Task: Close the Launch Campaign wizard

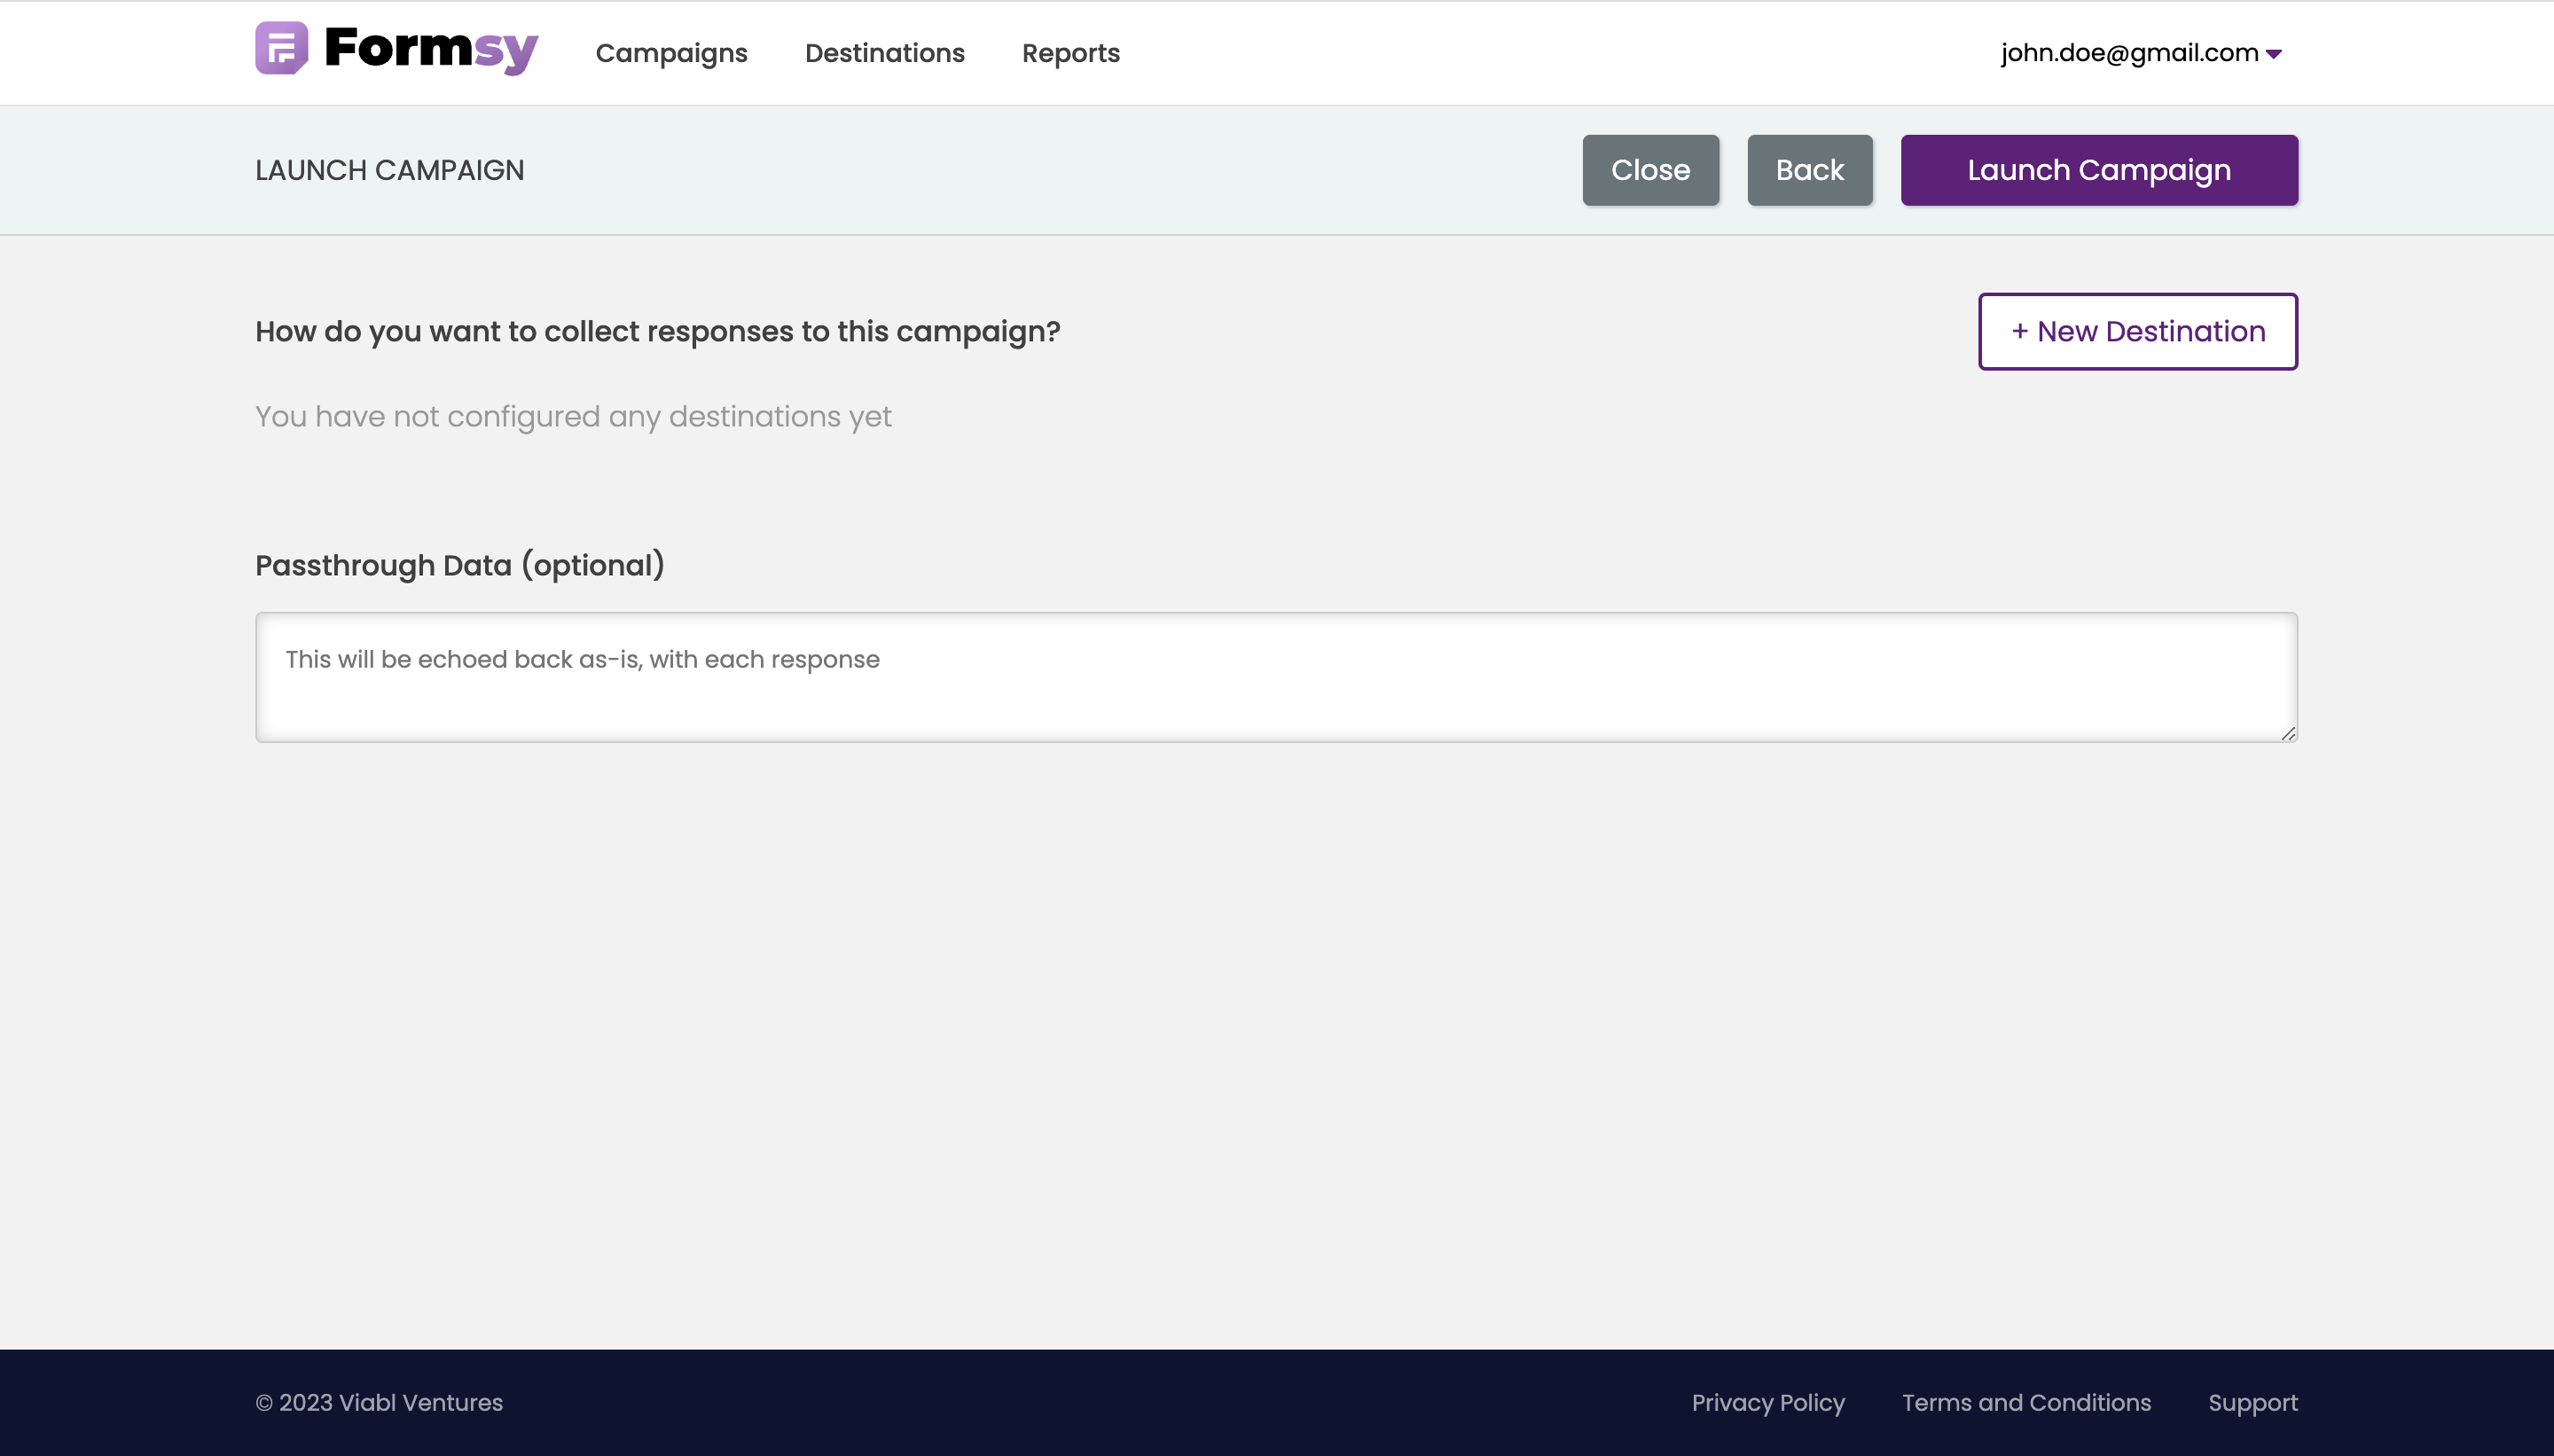Action: tap(1650, 170)
